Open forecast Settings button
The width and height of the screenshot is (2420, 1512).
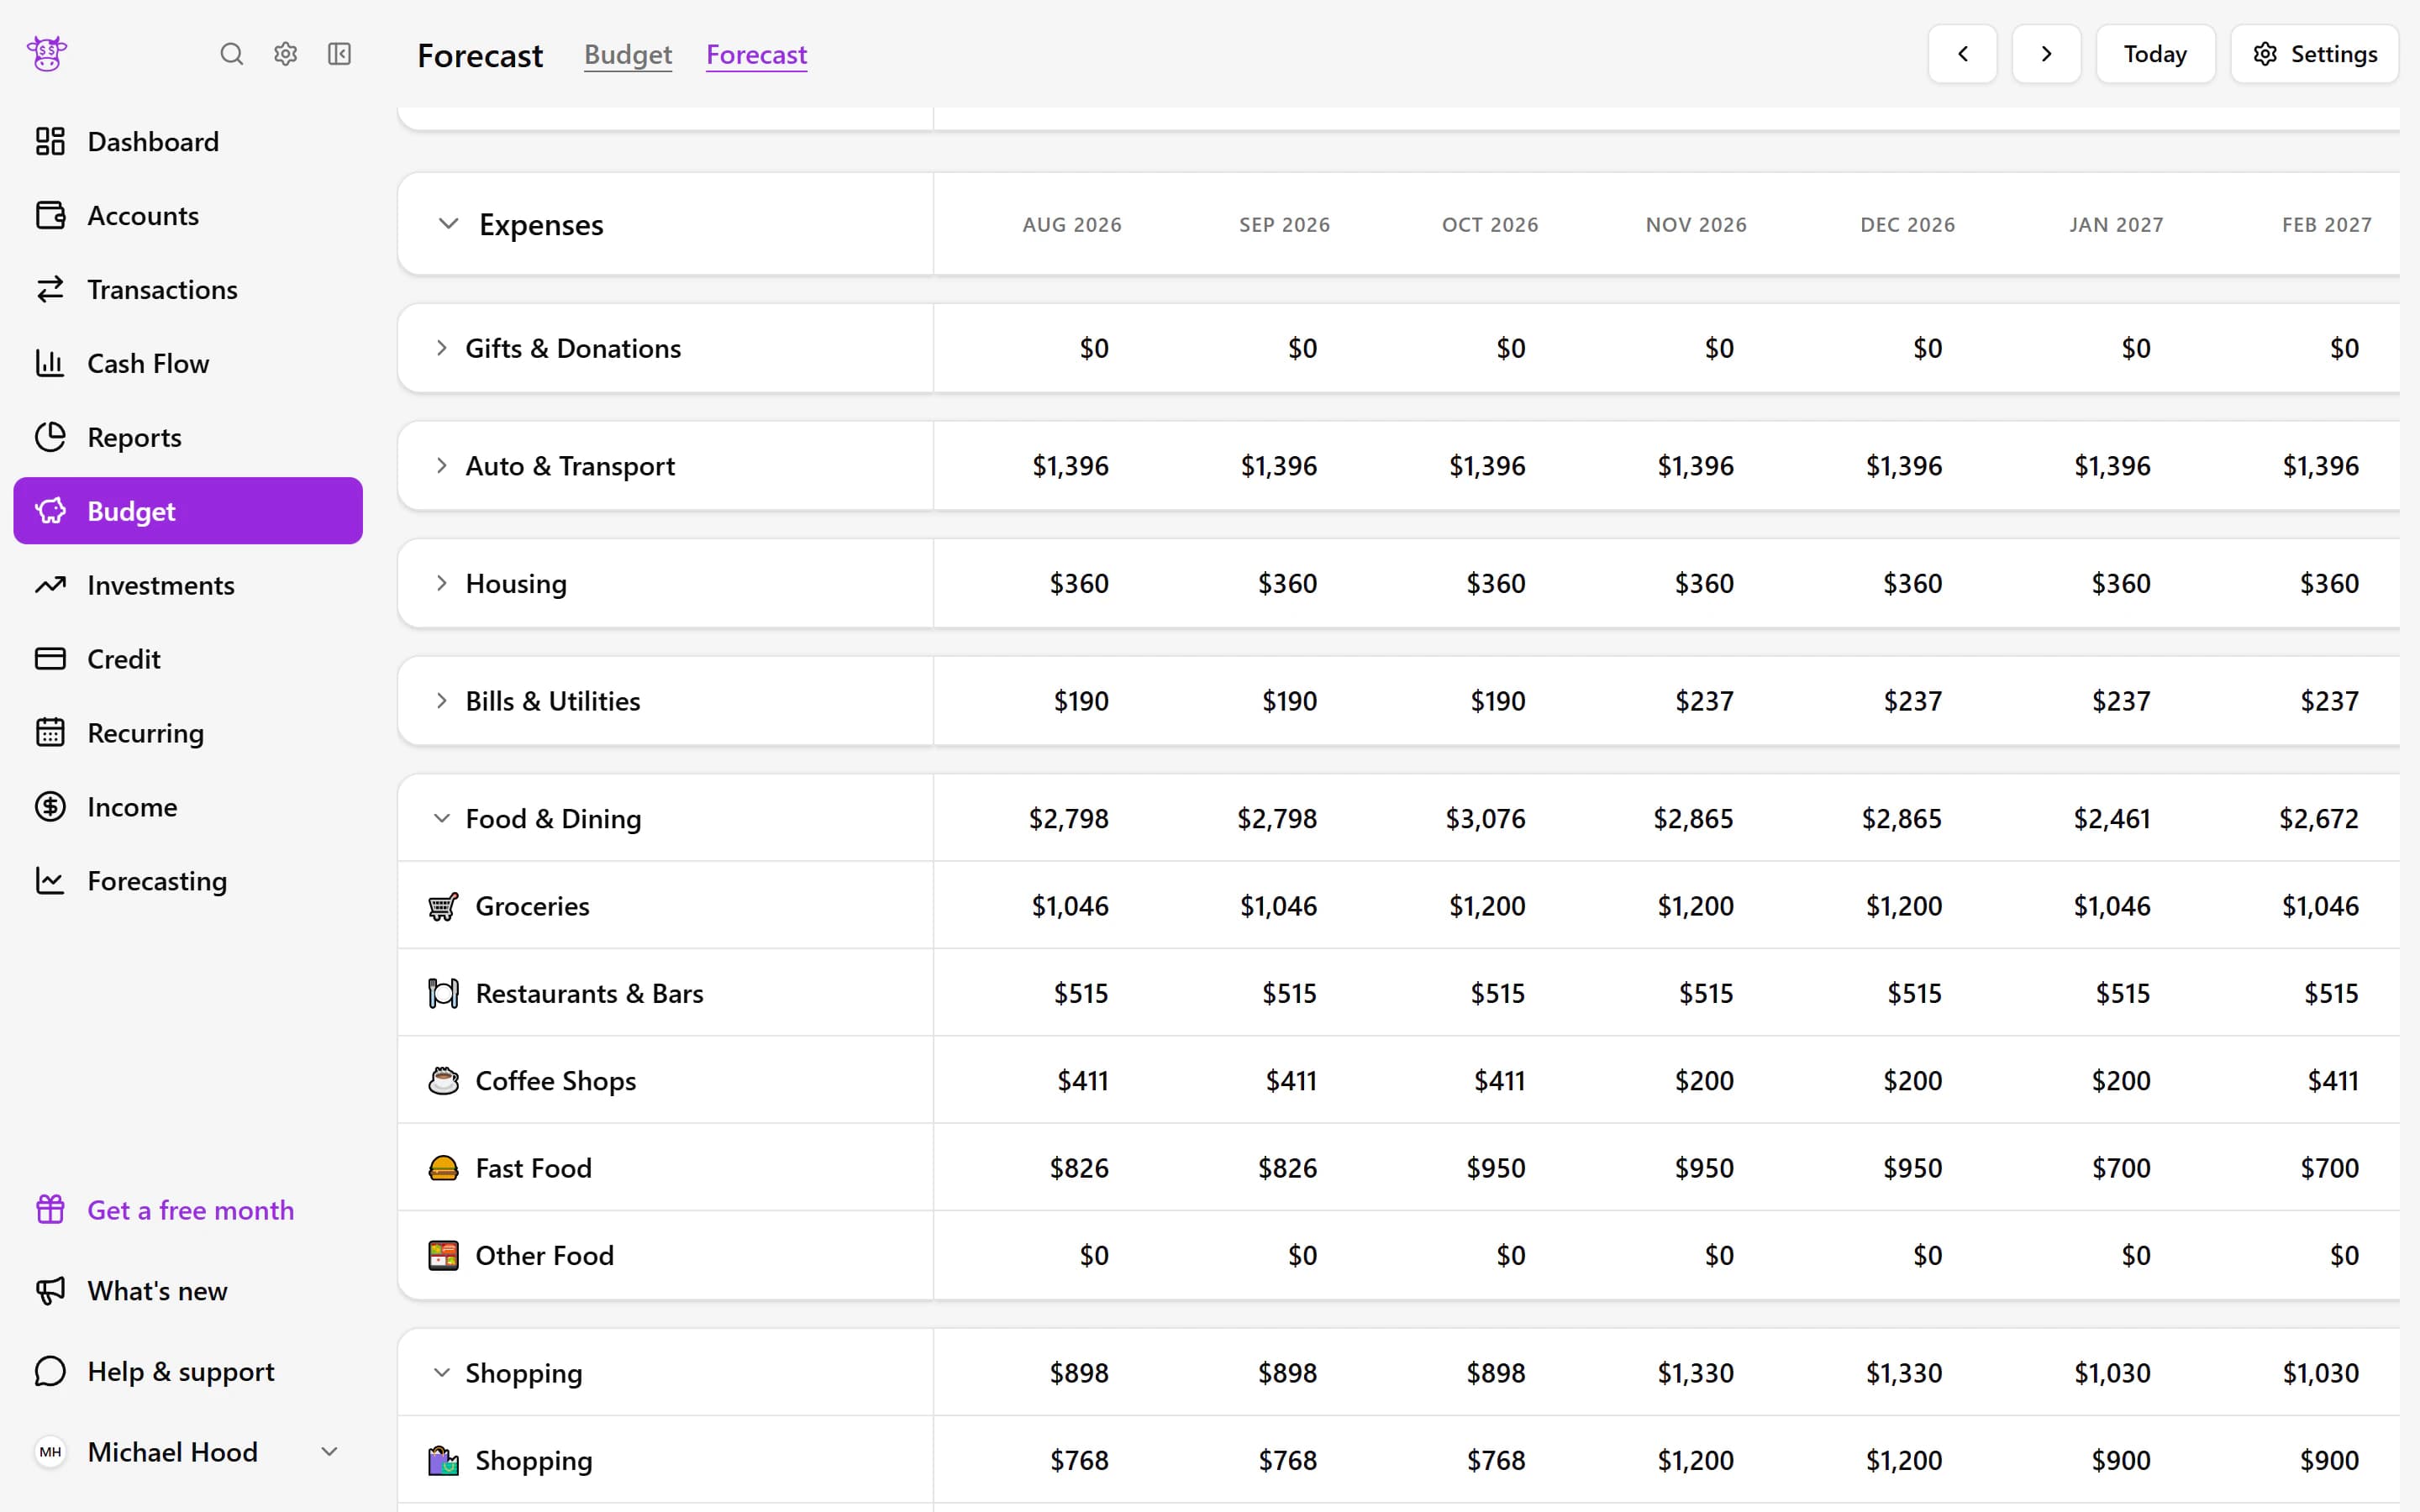[2314, 54]
